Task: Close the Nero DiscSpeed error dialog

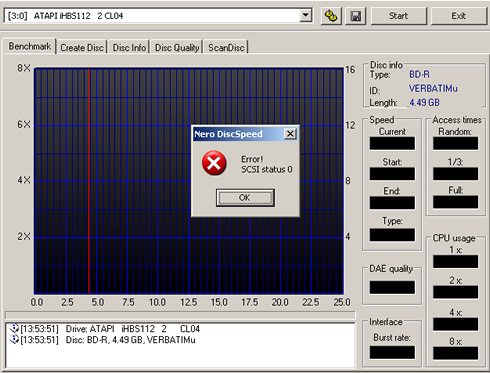Action: 290,134
